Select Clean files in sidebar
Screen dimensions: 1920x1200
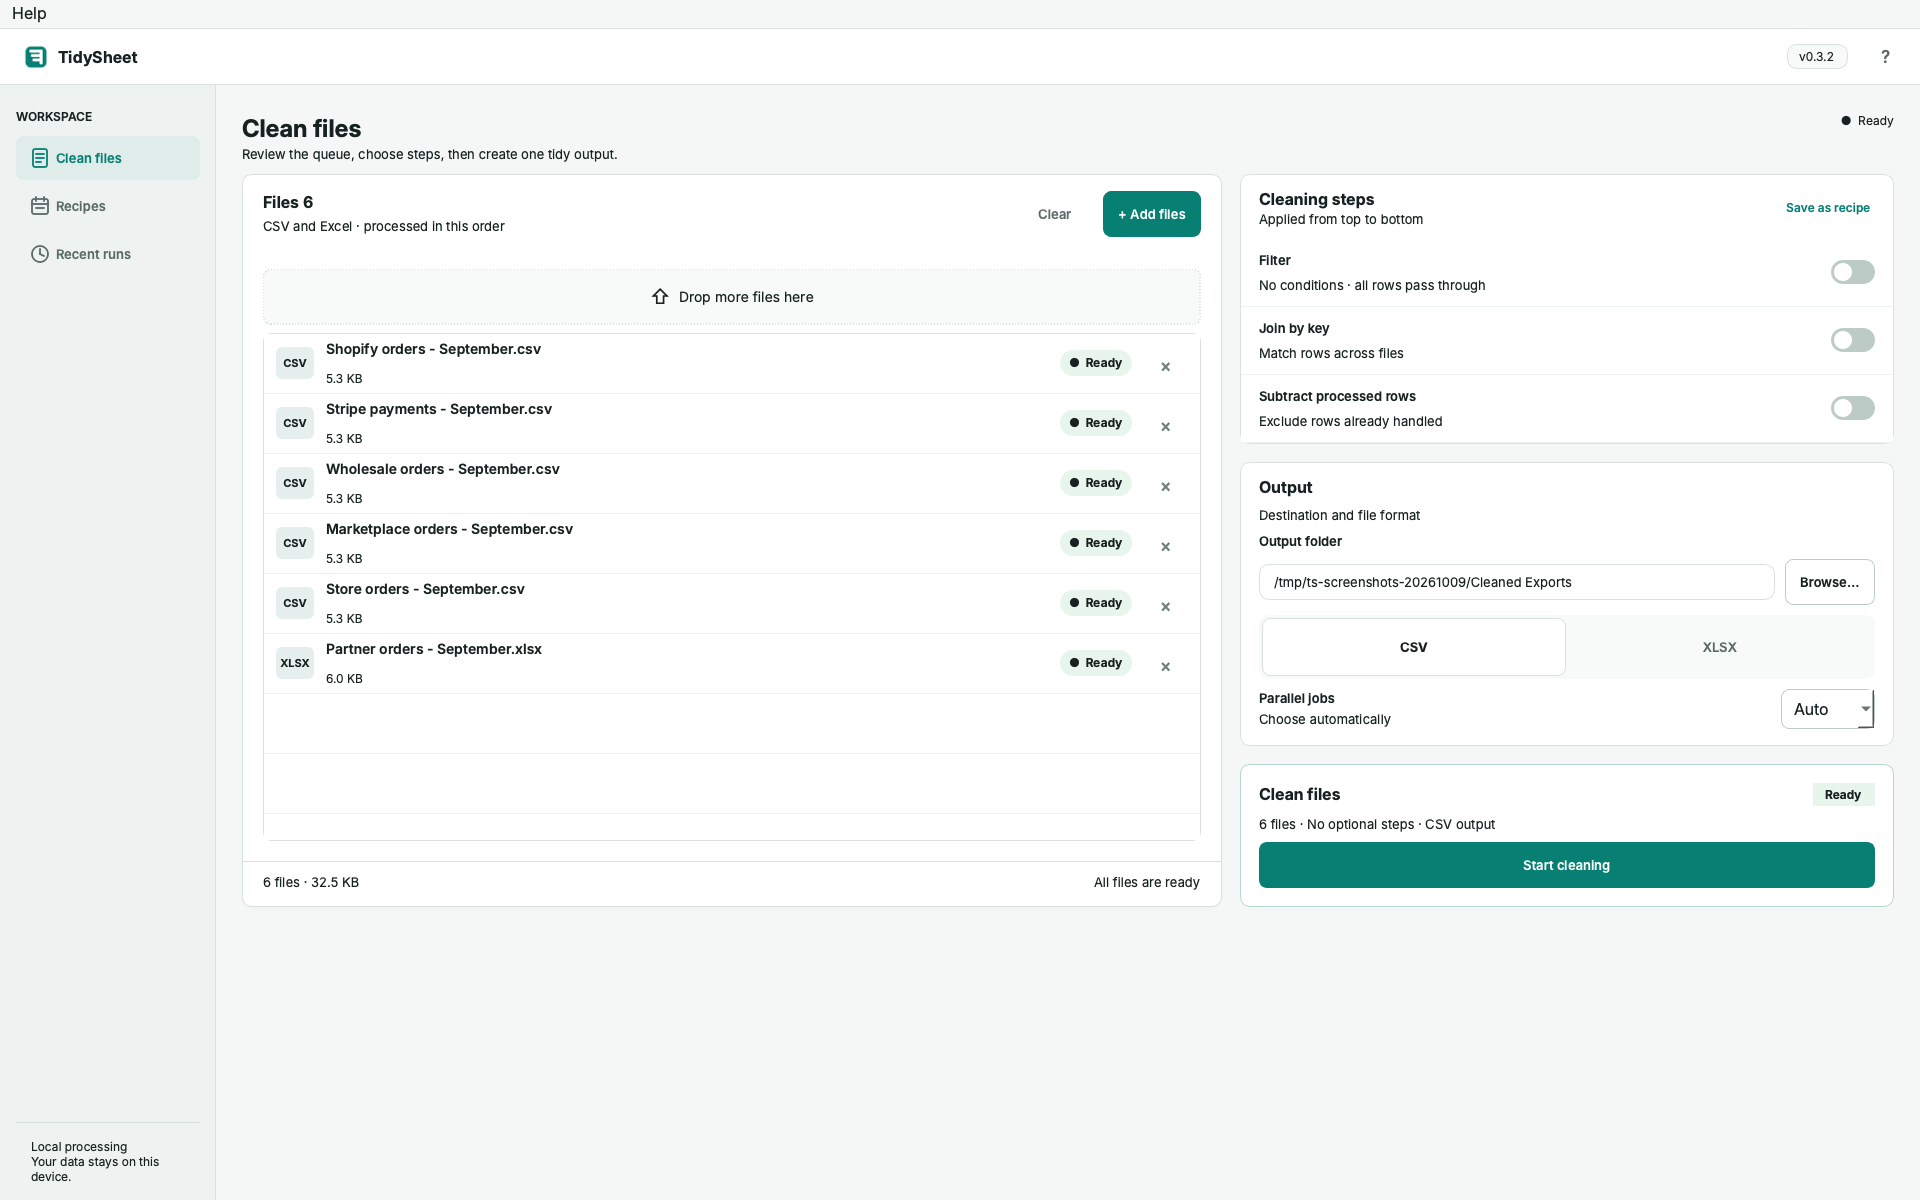pyautogui.click(x=108, y=158)
